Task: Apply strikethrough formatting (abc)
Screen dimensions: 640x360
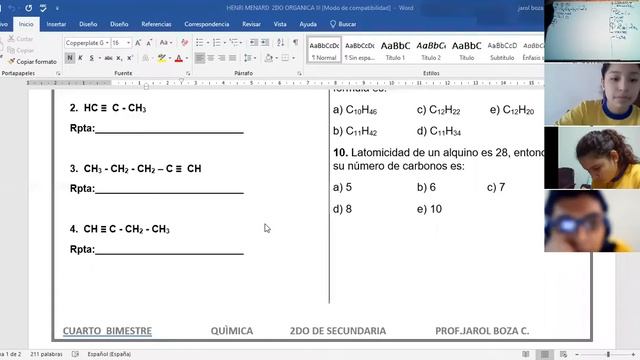Action: coord(108,58)
